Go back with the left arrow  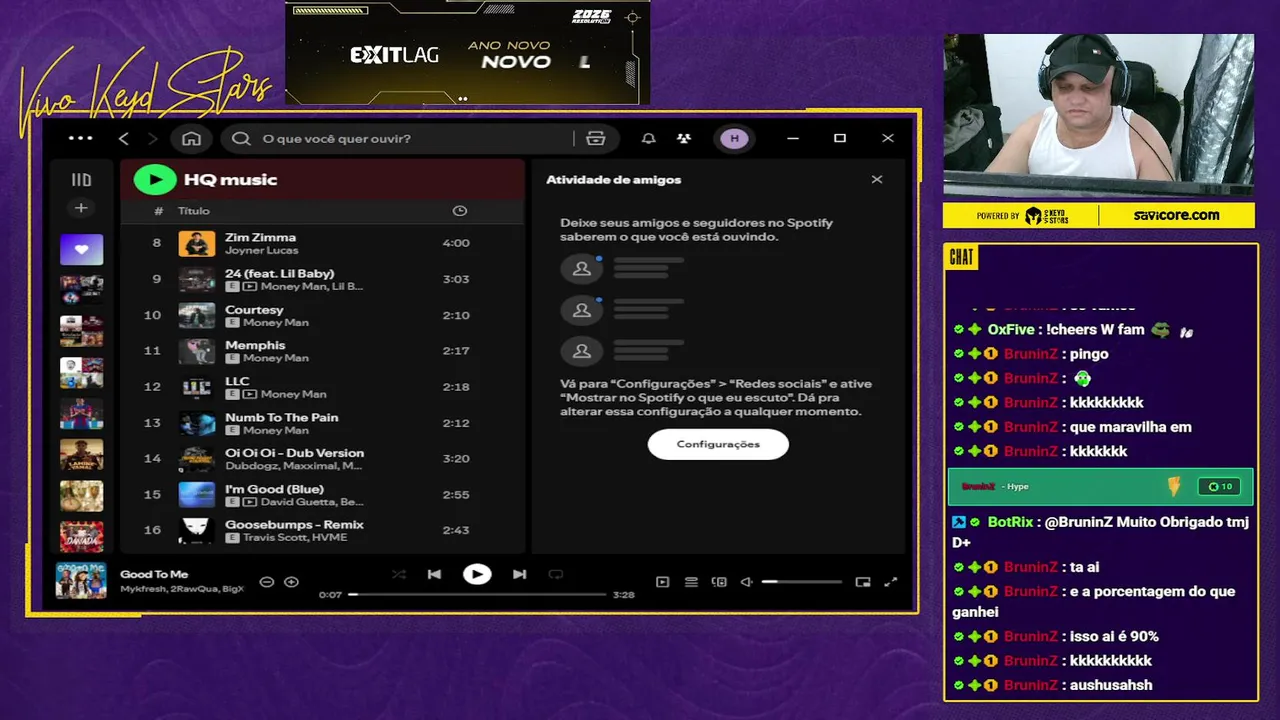(124, 138)
